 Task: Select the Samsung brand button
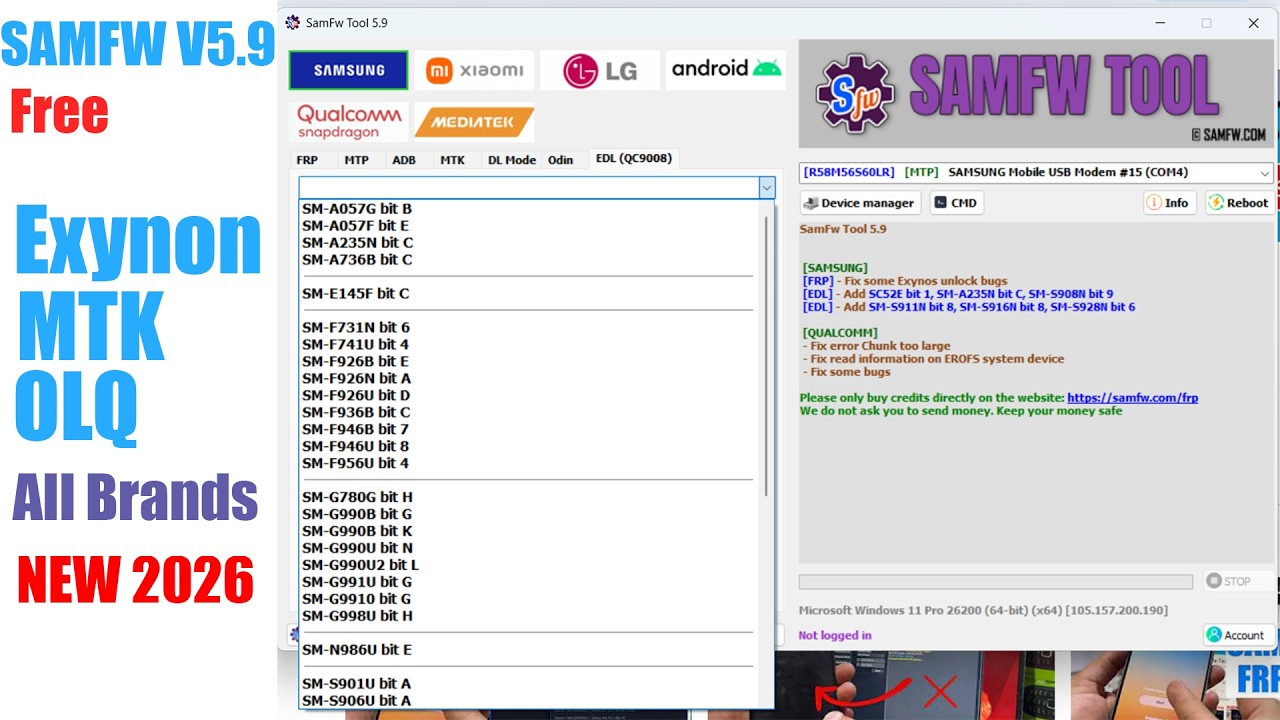348,70
